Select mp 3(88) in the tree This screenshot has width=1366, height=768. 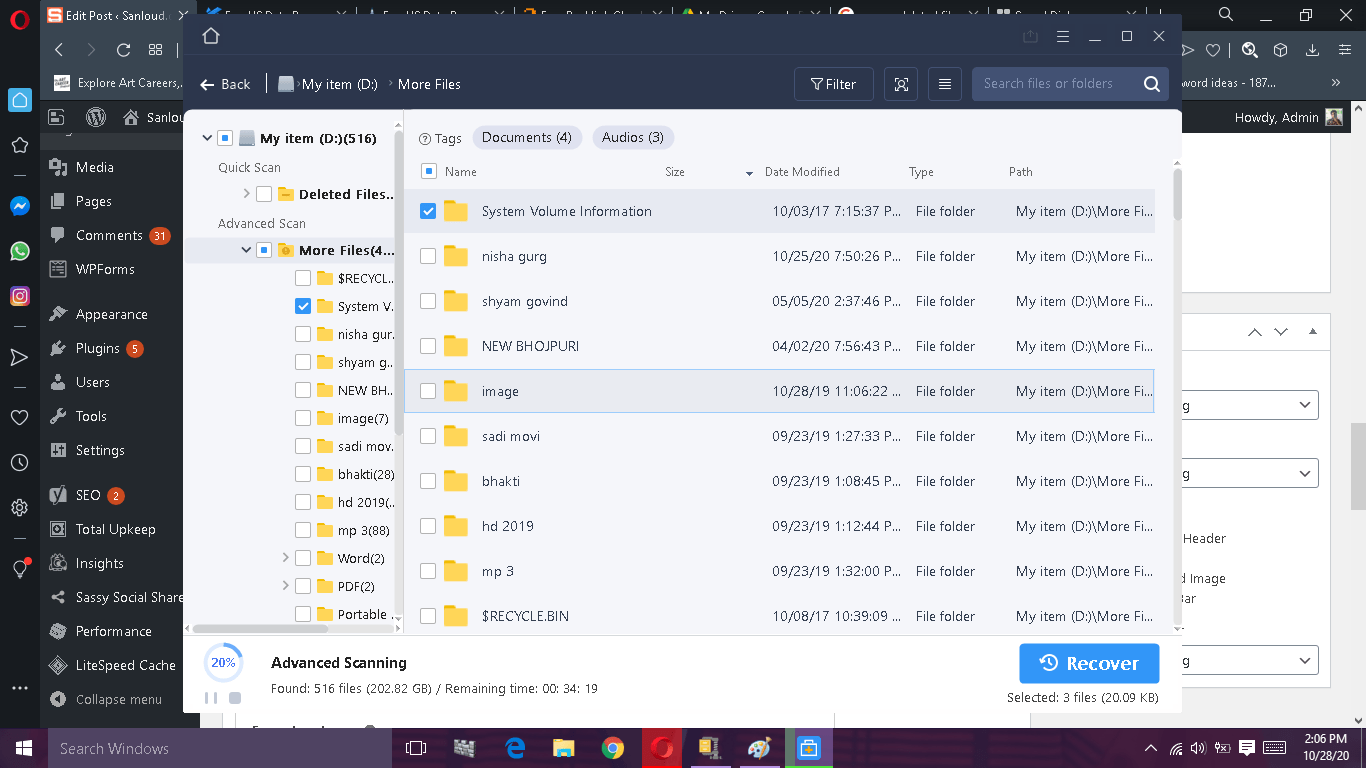click(x=364, y=530)
